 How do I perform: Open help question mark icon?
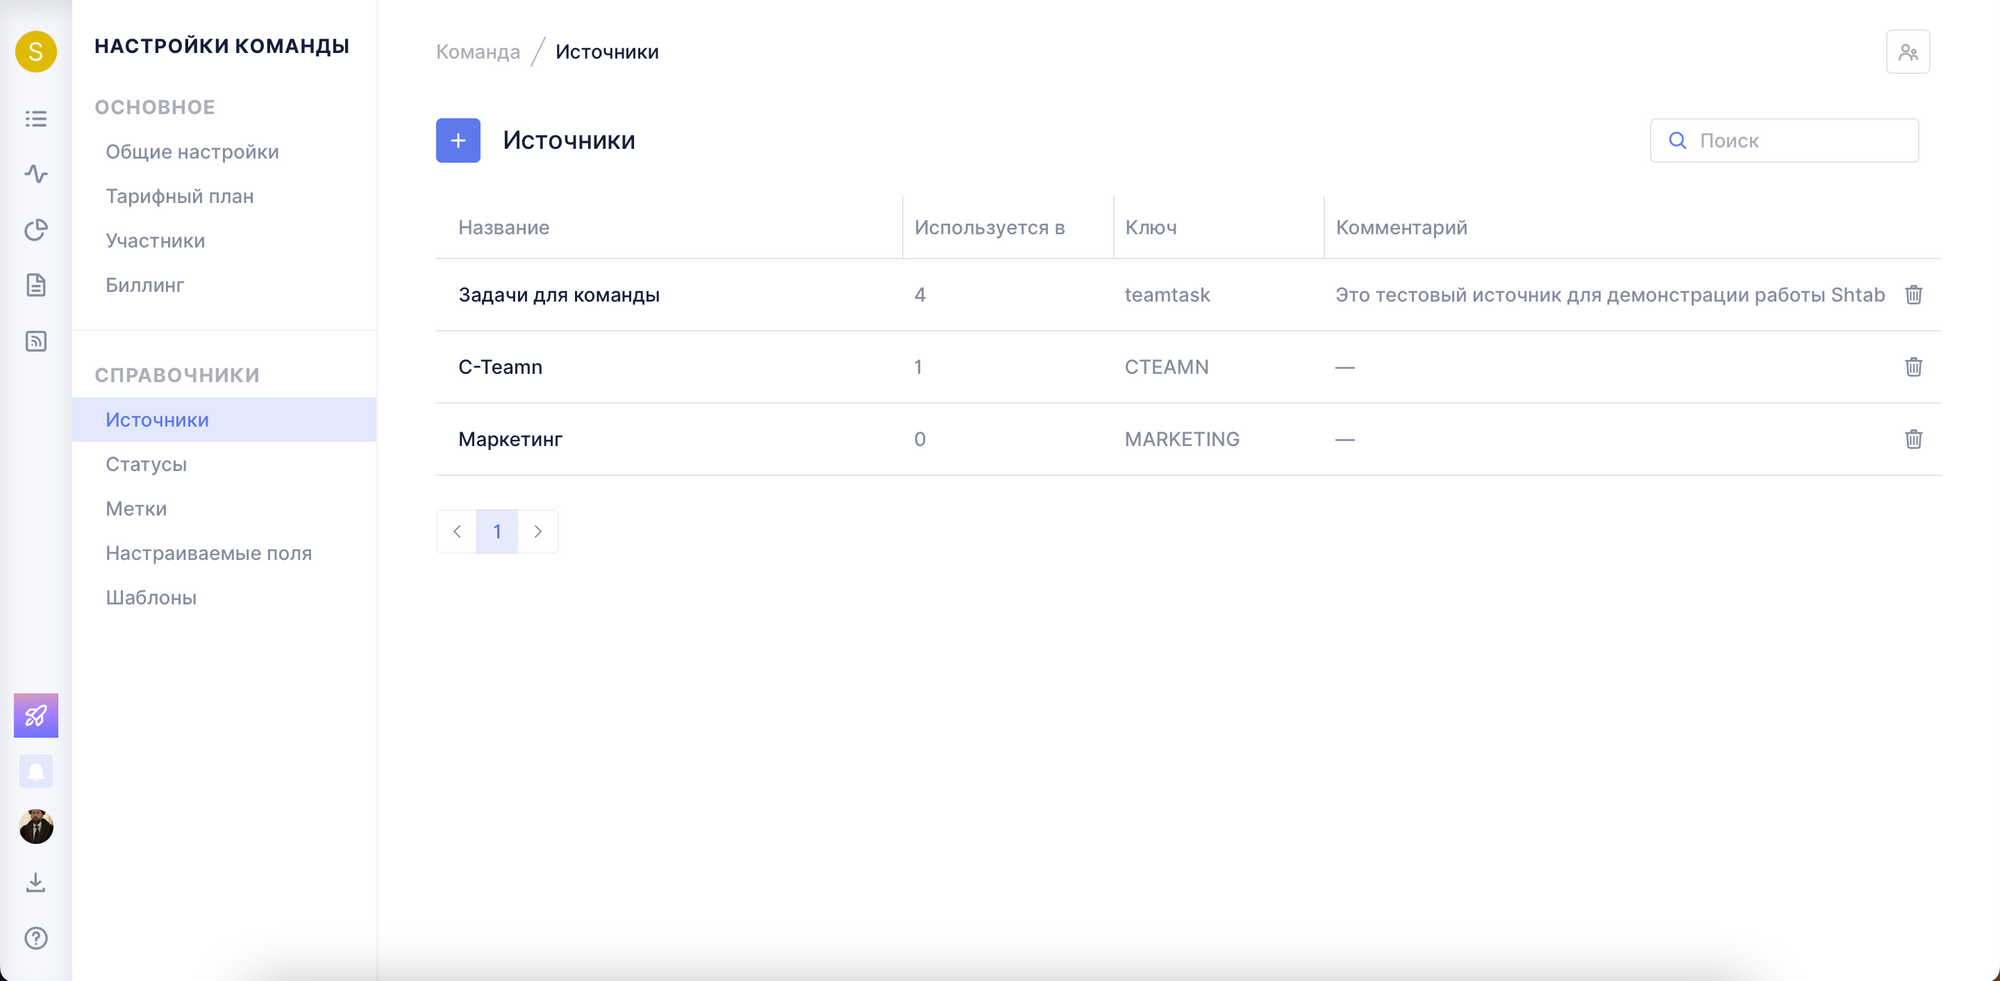[36, 938]
